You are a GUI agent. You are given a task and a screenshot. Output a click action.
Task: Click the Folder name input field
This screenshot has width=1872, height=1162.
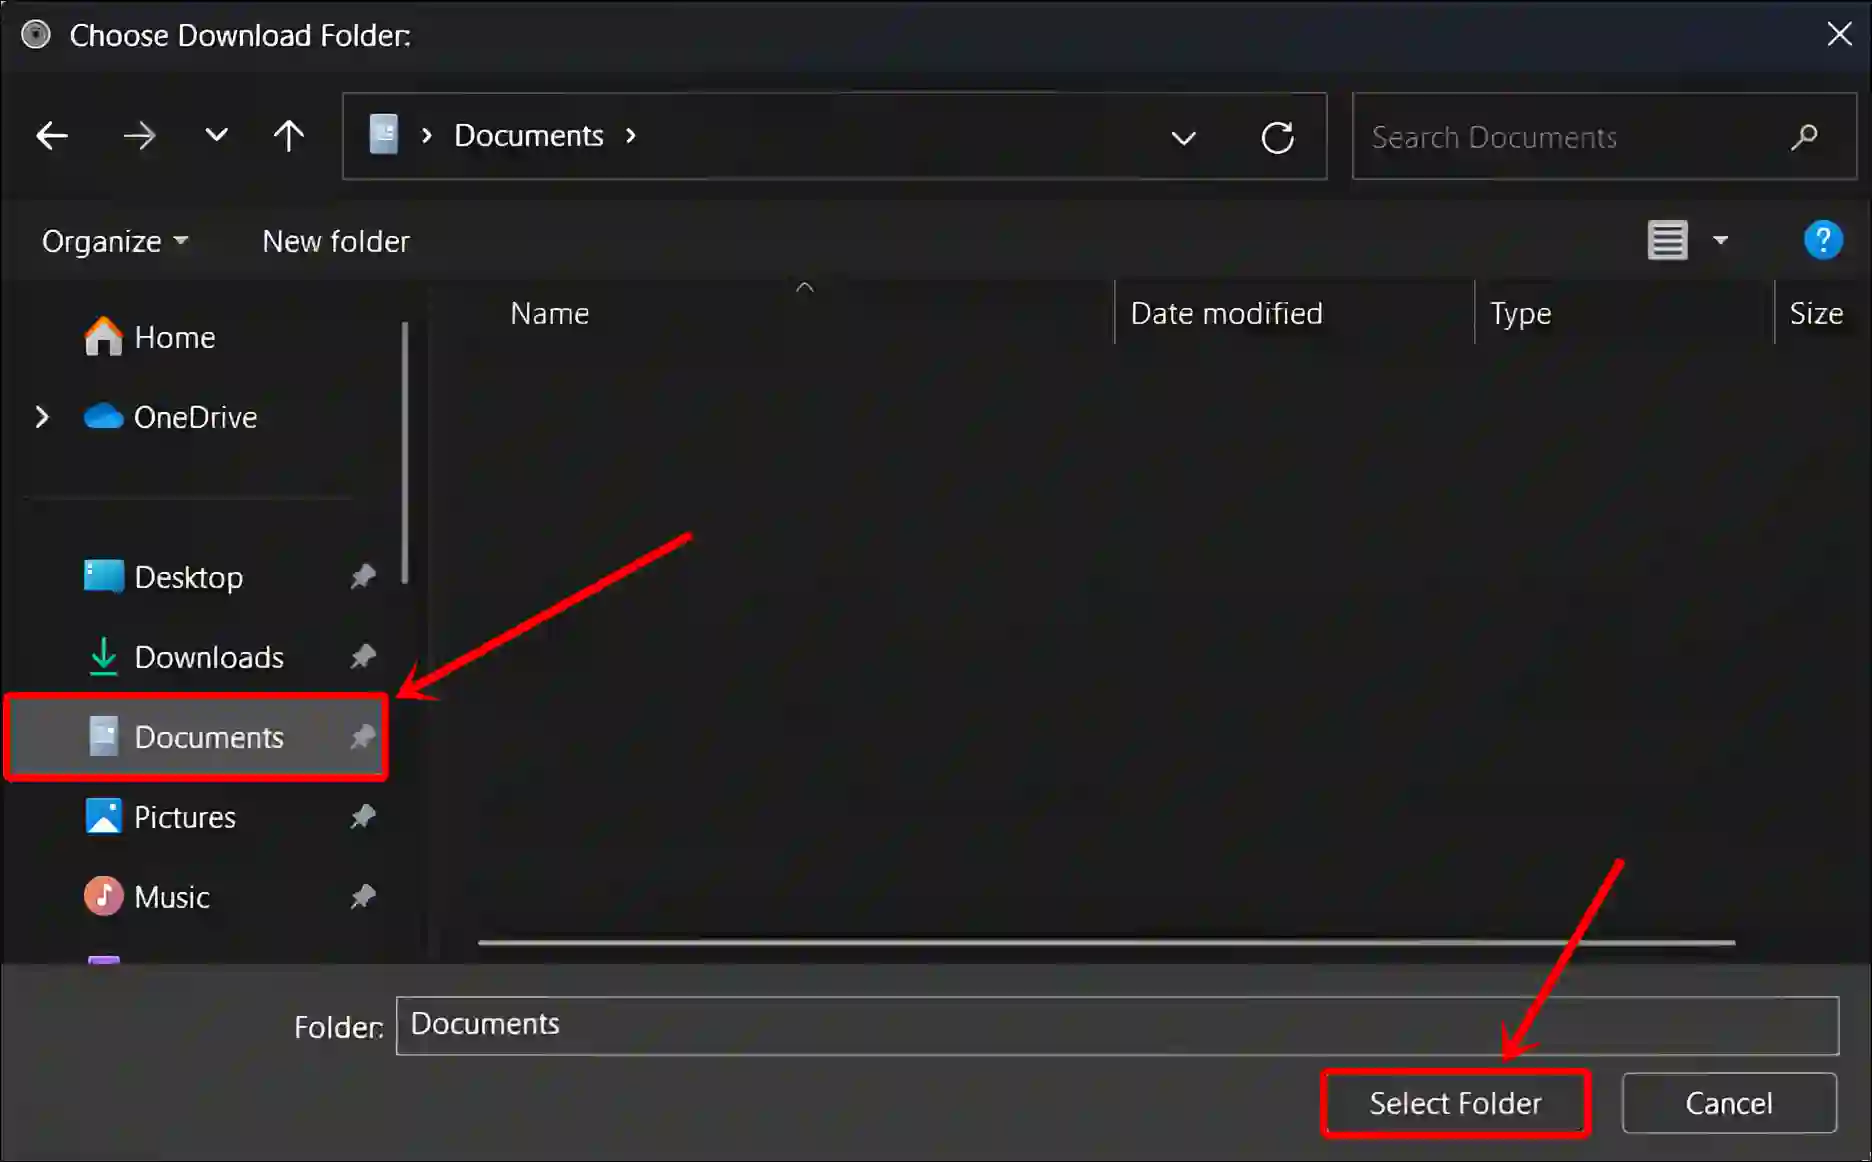(x=1117, y=1025)
